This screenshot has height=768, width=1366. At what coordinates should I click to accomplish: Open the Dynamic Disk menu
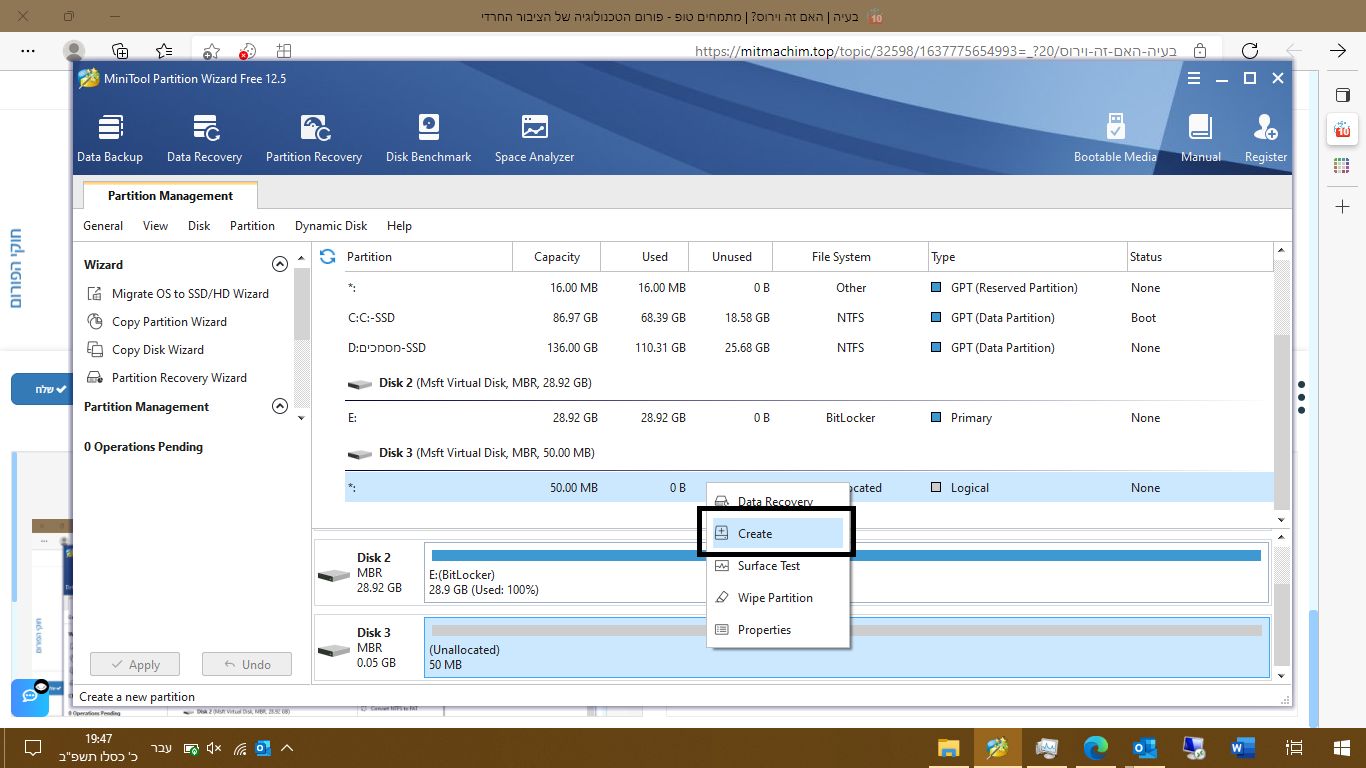click(331, 226)
